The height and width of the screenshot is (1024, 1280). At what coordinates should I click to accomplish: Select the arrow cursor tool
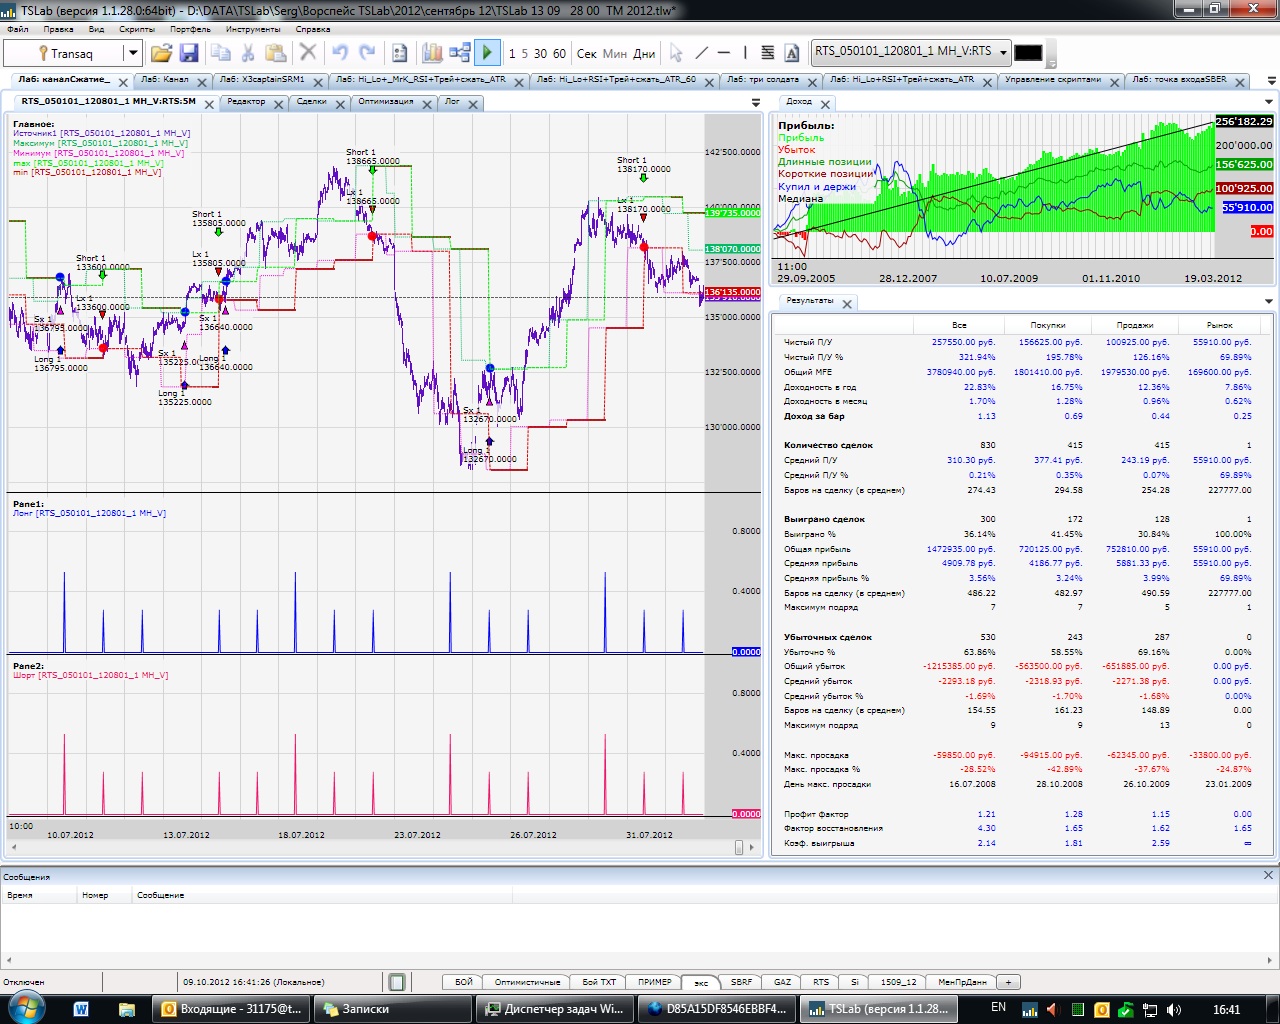point(676,53)
